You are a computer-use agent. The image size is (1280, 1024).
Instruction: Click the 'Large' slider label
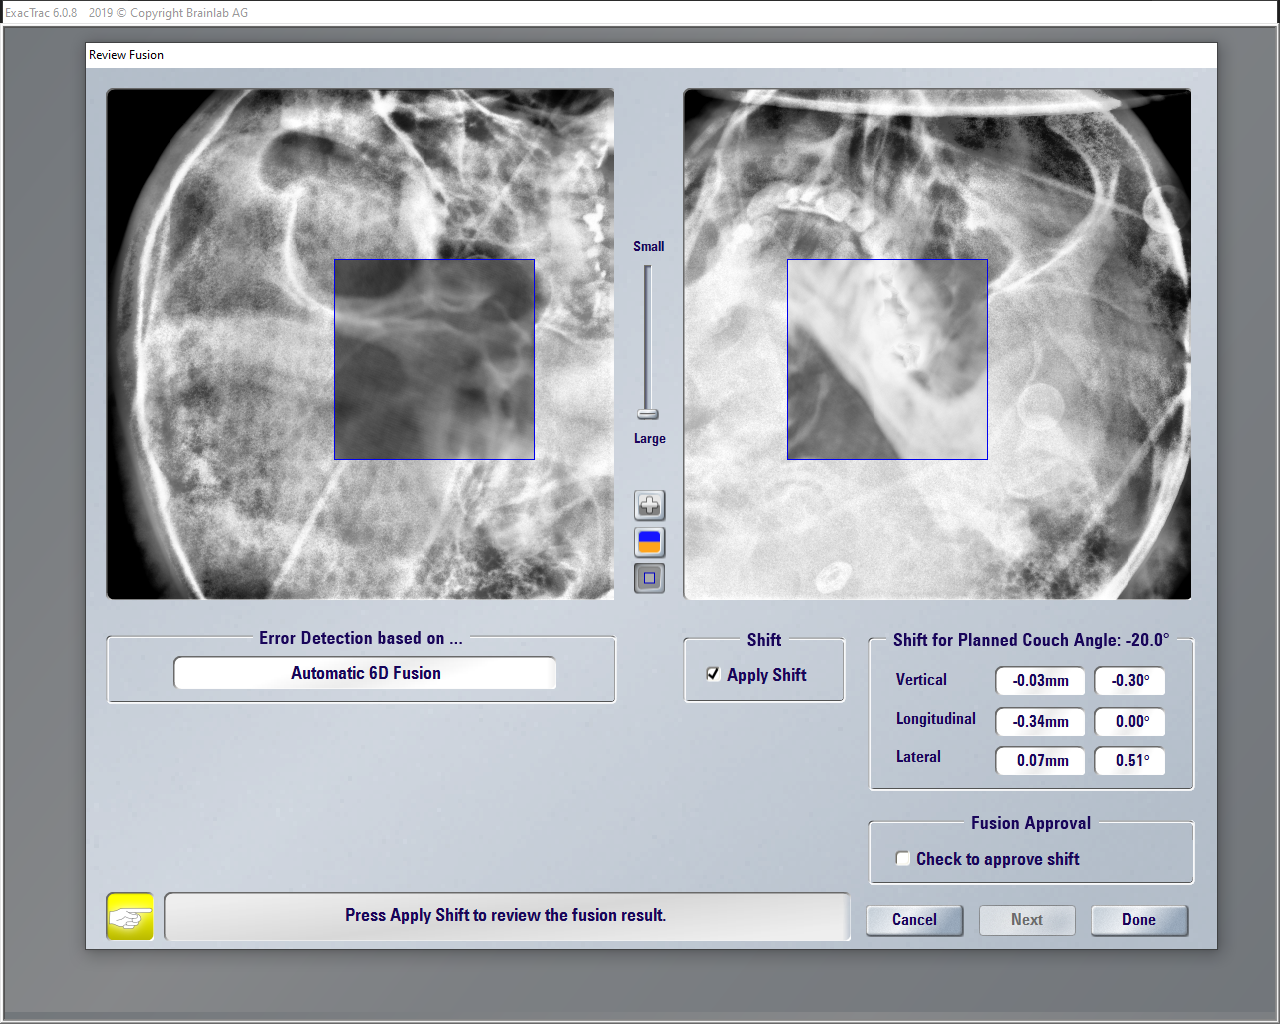[x=649, y=438]
